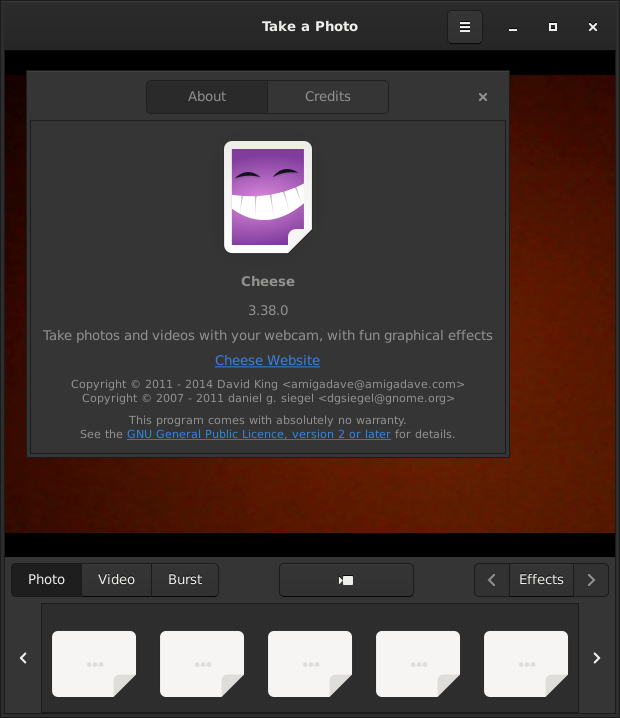Image resolution: width=620 pixels, height=718 pixels.
Task: Go to previous effects page
Action: click(491, 580)
